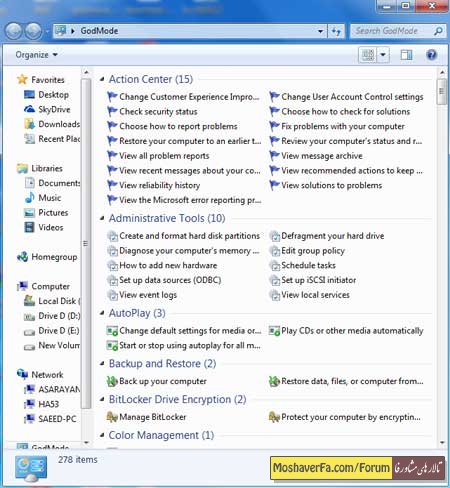Open the view options dropdown arrow

[x=383, y=55]
